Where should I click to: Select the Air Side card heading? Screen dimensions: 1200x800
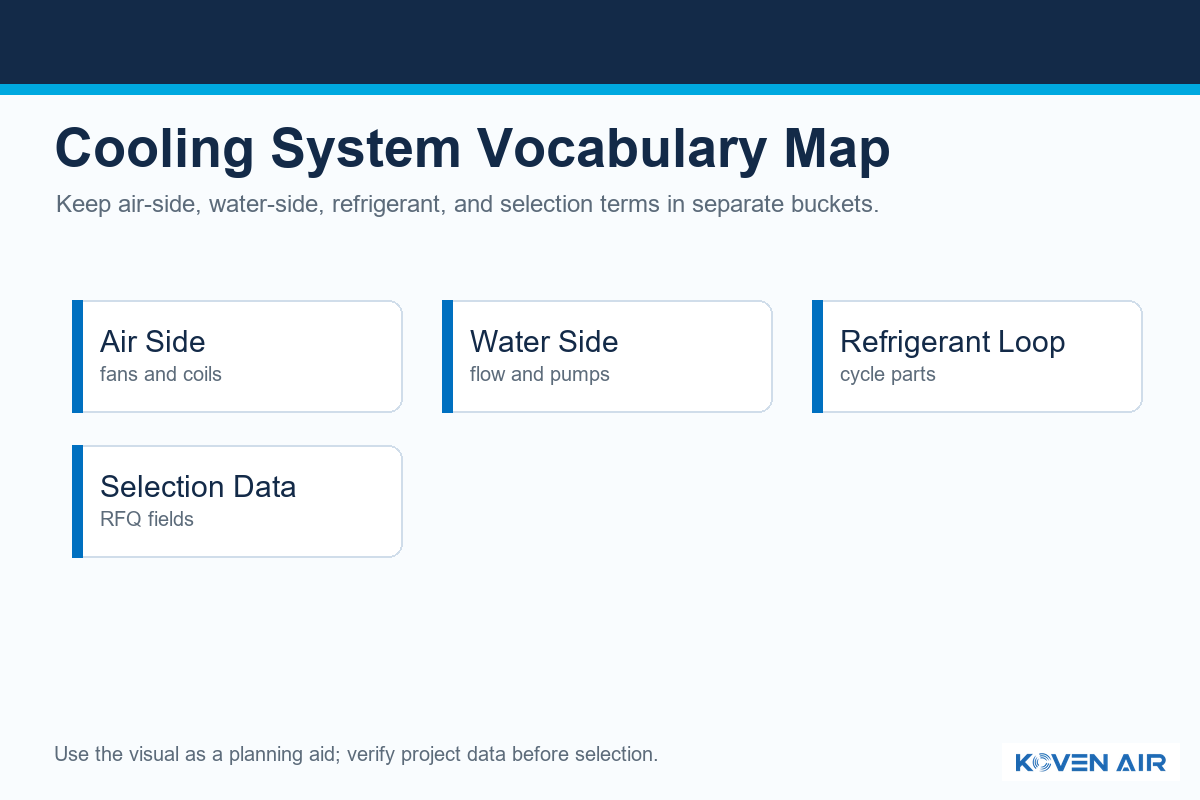pos(153,342)
